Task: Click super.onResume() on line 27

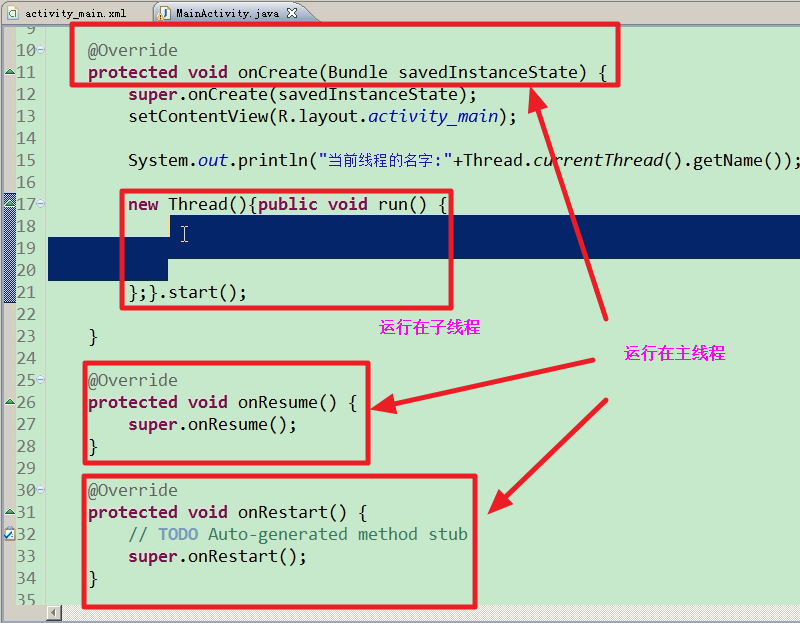Action: point(212,424)
